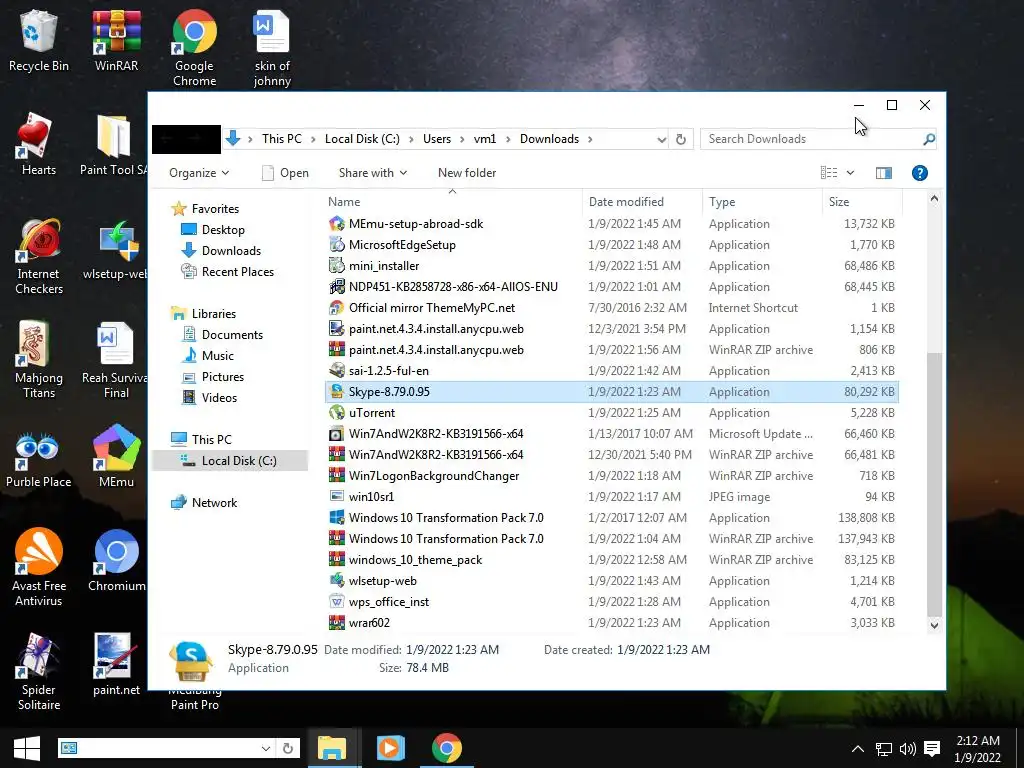Open the Organize dropdown menu
The image size is (1024, 768).
199,173
